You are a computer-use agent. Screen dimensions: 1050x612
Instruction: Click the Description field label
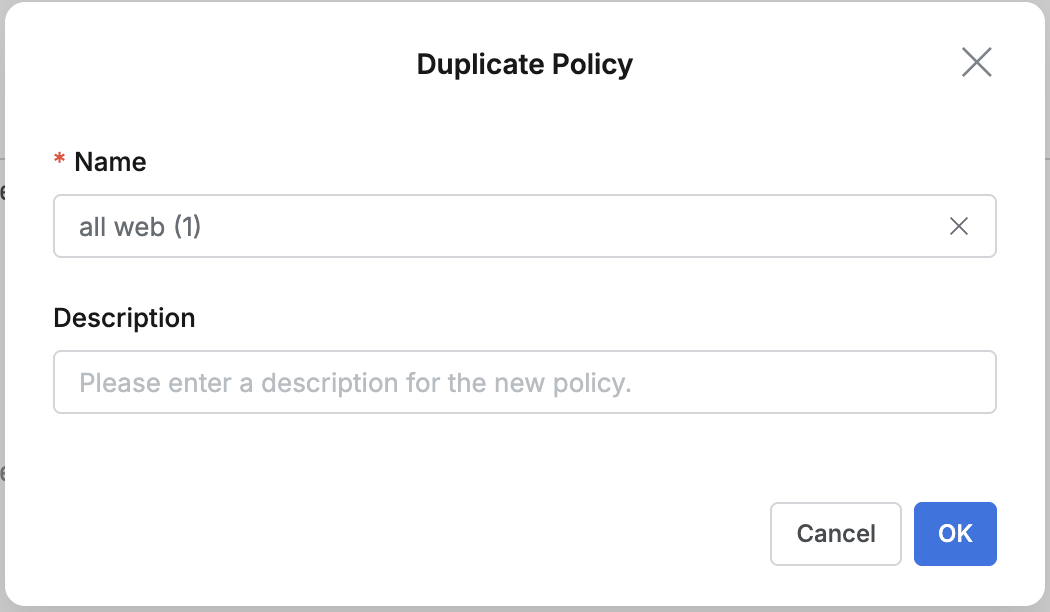point(124,318)
